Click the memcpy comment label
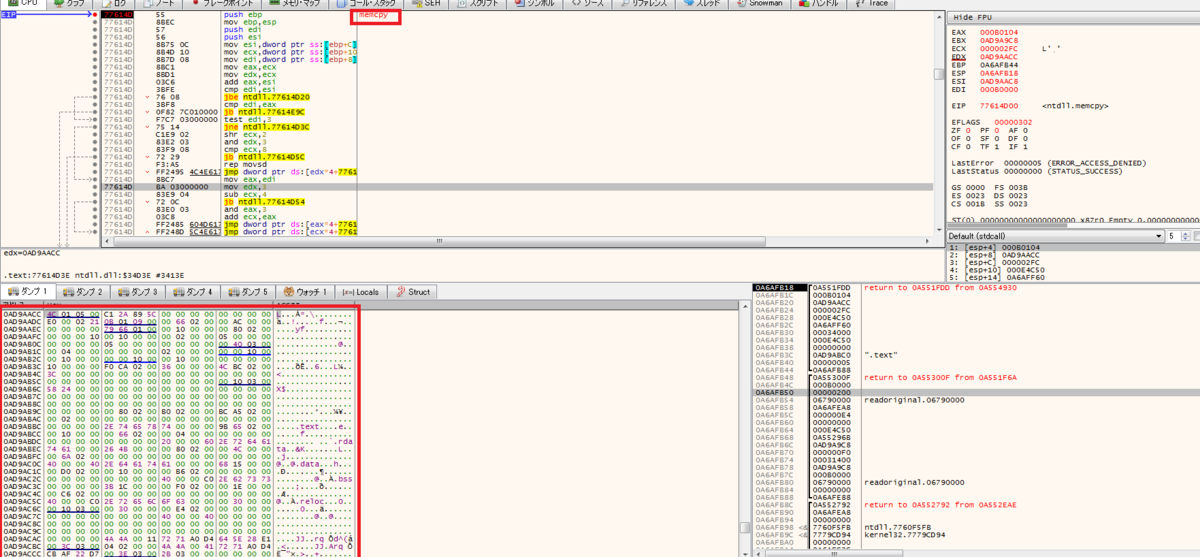 [373, 16]
